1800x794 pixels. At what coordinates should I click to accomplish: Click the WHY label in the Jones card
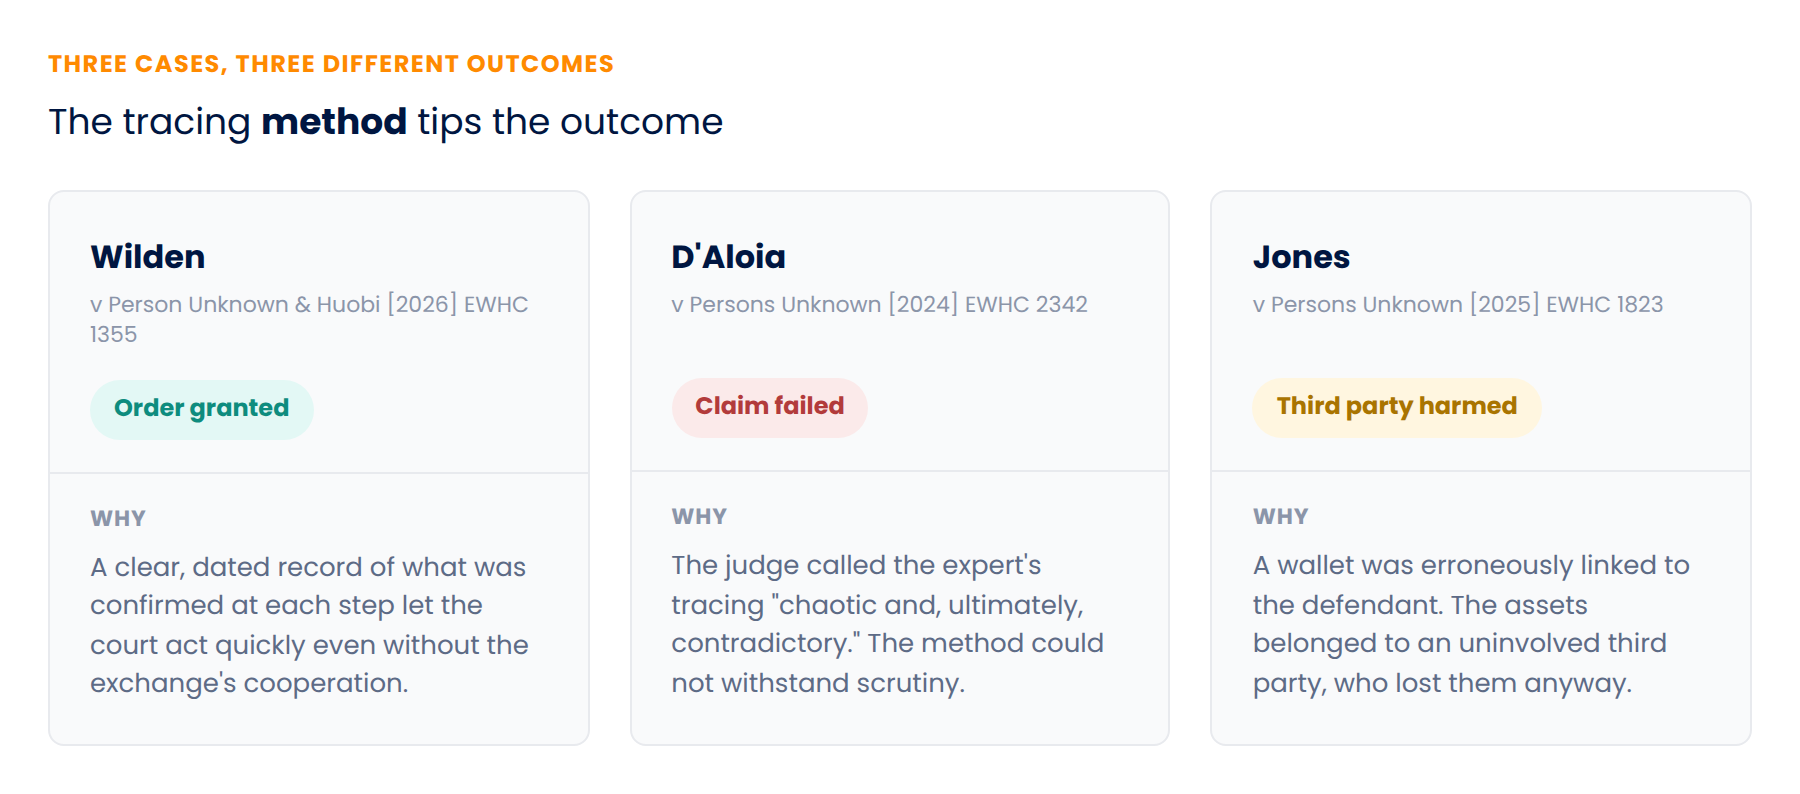point(1281,516)
